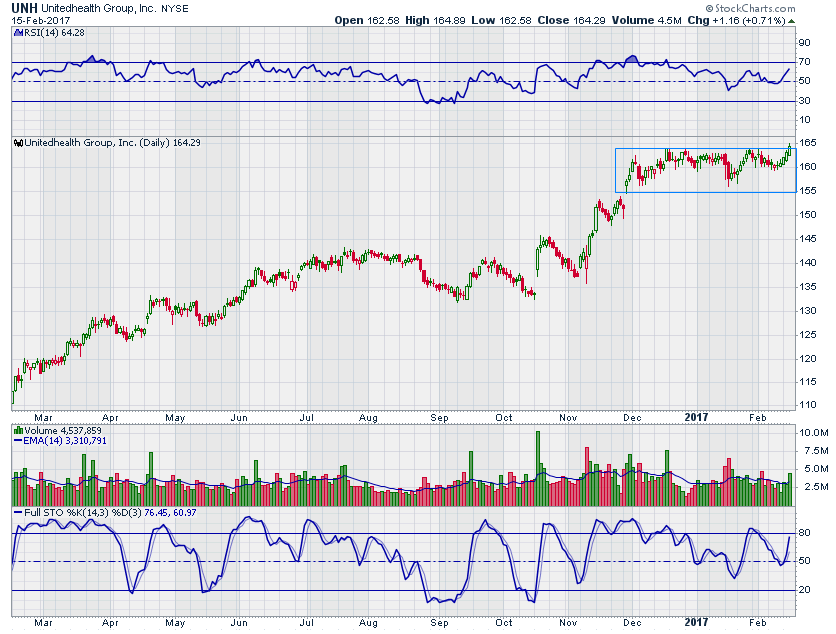Screen dimensions: 836x634
Task: Click the 130 price axis label
Action: [x=808, y=311]
